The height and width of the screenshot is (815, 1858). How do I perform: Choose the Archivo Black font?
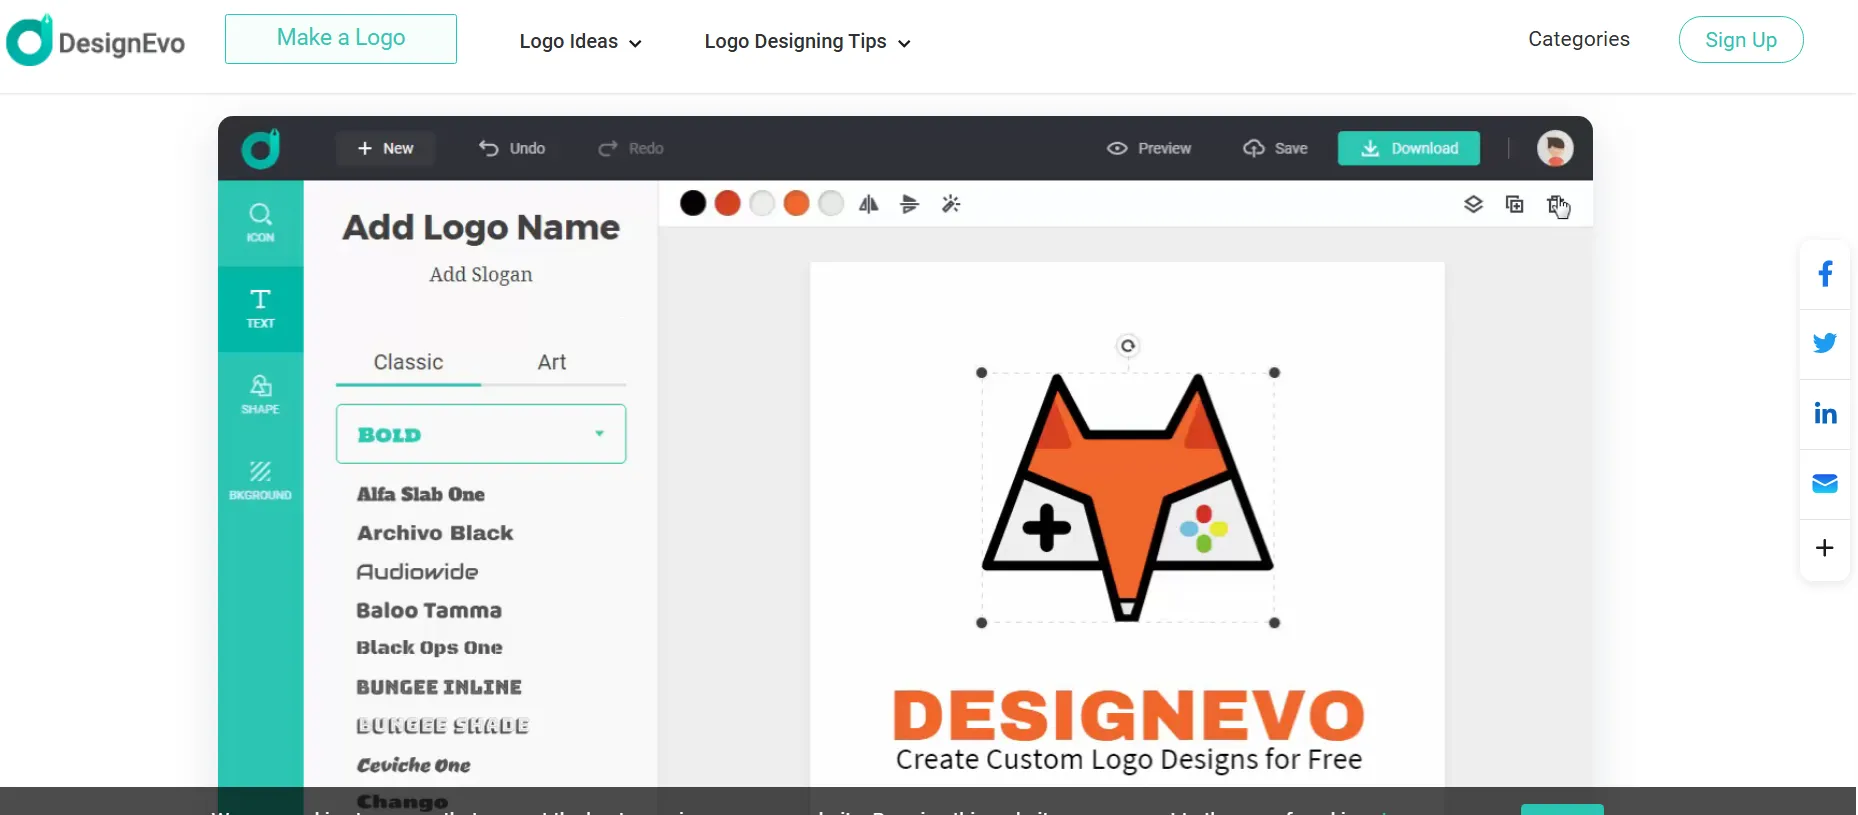[435, 533]
